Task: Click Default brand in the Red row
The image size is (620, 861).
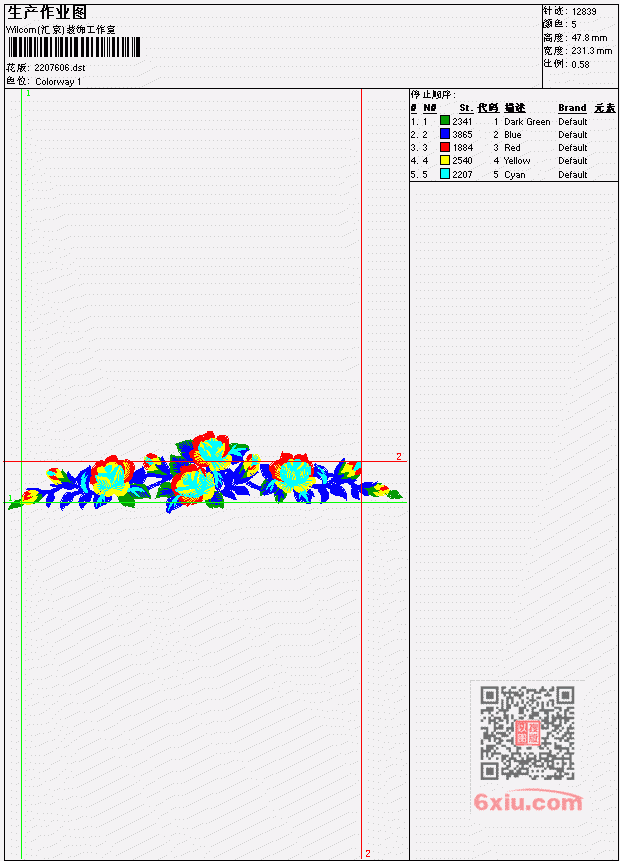Action: pos(573,148)
